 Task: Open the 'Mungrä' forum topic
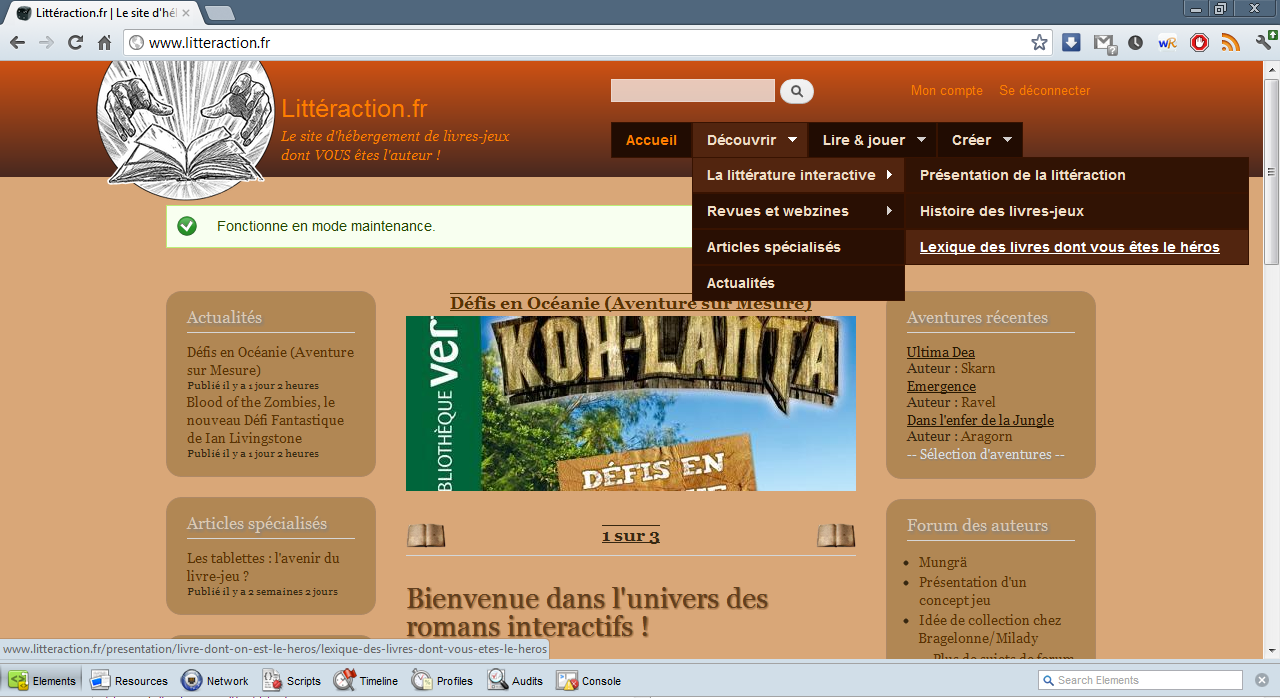click(x=943, y=562)
